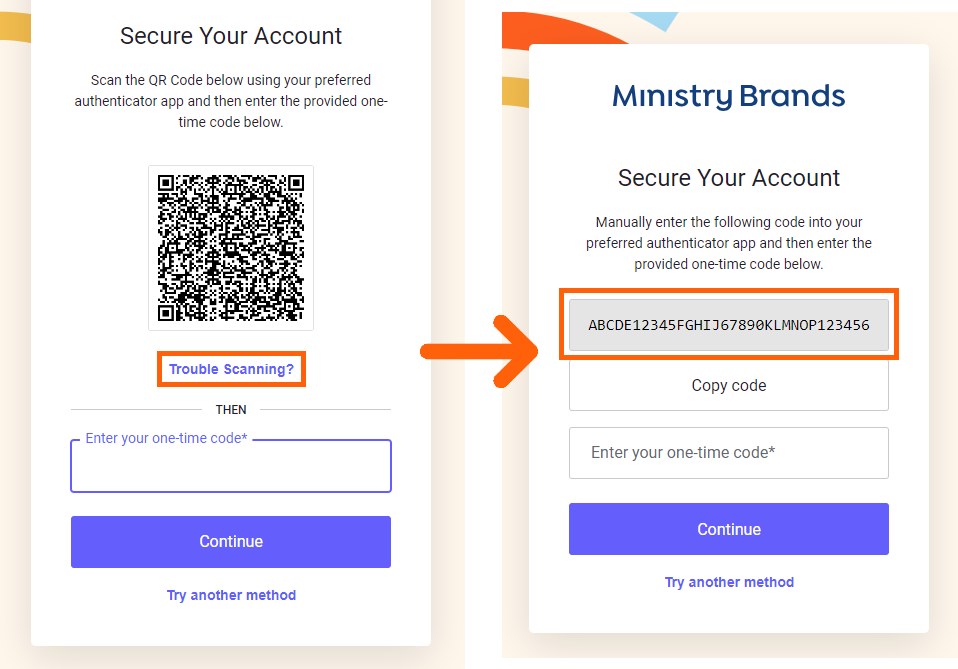Click Try another method on Ministry Brands card

[729, 582]
